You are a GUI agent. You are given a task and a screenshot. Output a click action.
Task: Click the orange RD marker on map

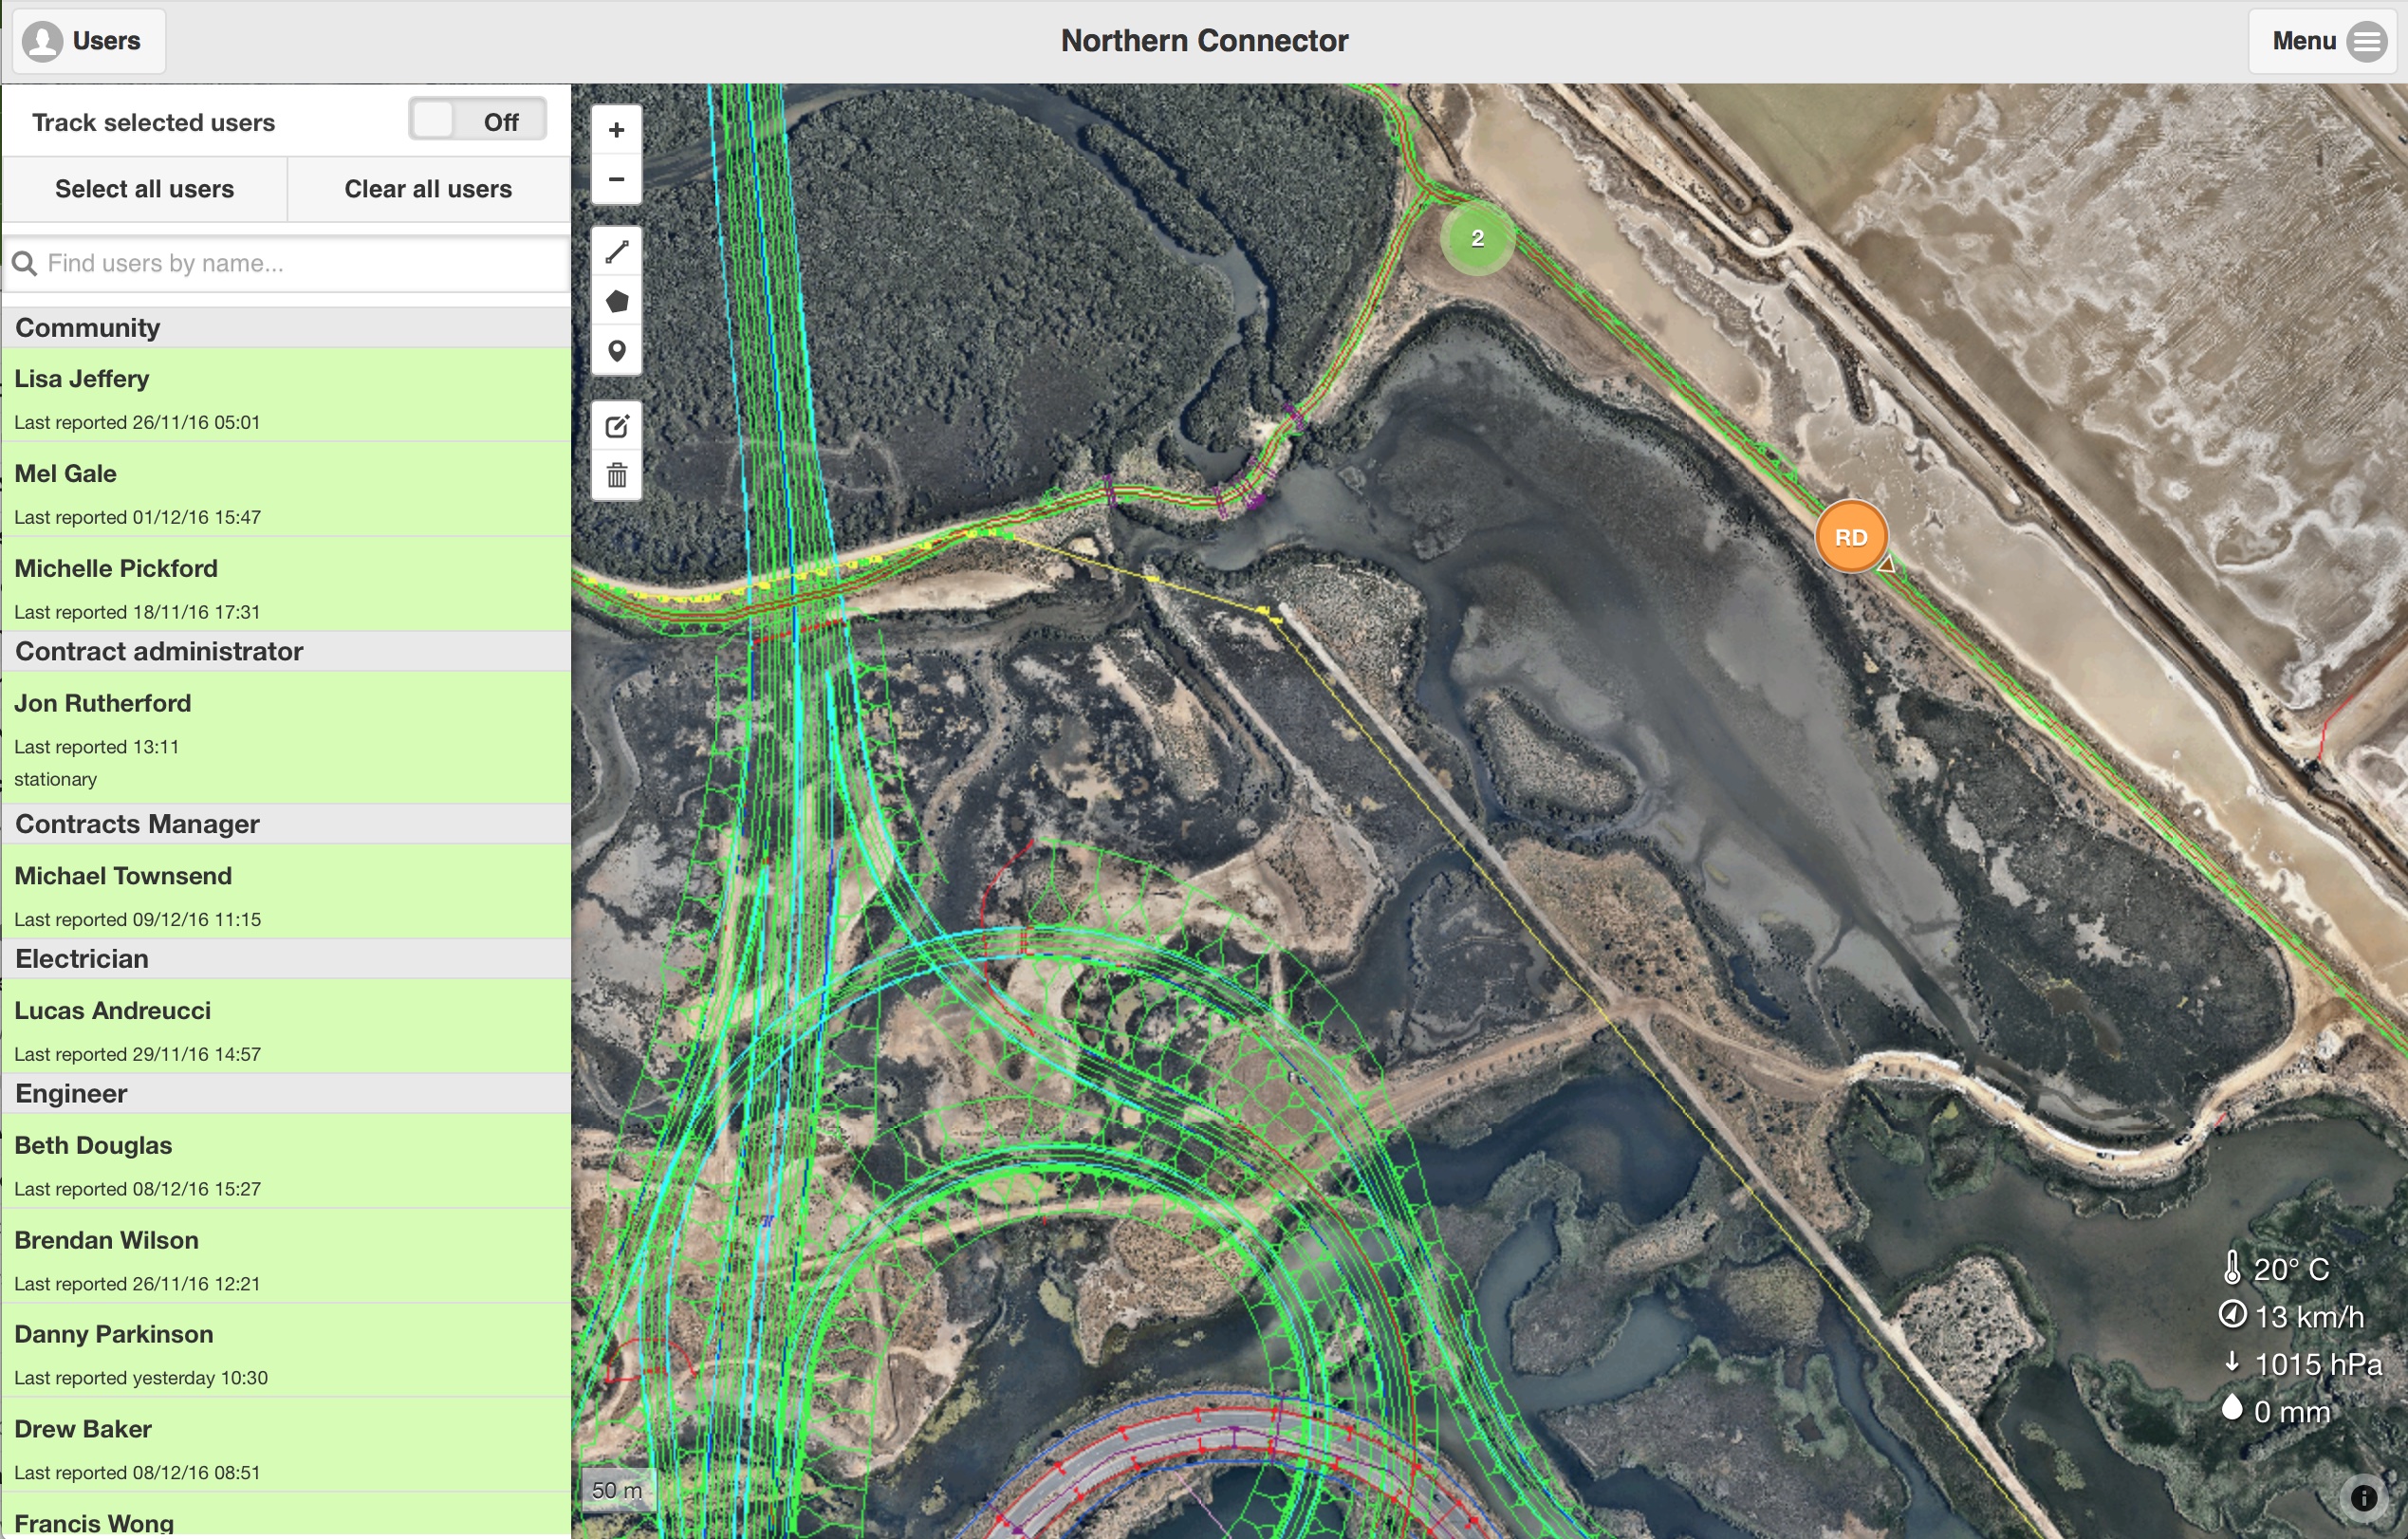pyautogui.click(x=1852, y=537)
